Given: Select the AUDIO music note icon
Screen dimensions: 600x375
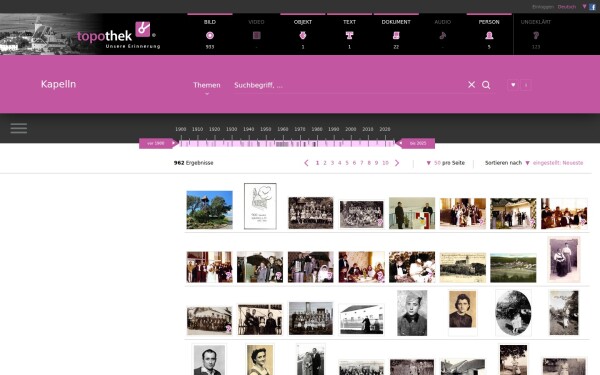Looking at the screenshot, I should tap(443, 36).
